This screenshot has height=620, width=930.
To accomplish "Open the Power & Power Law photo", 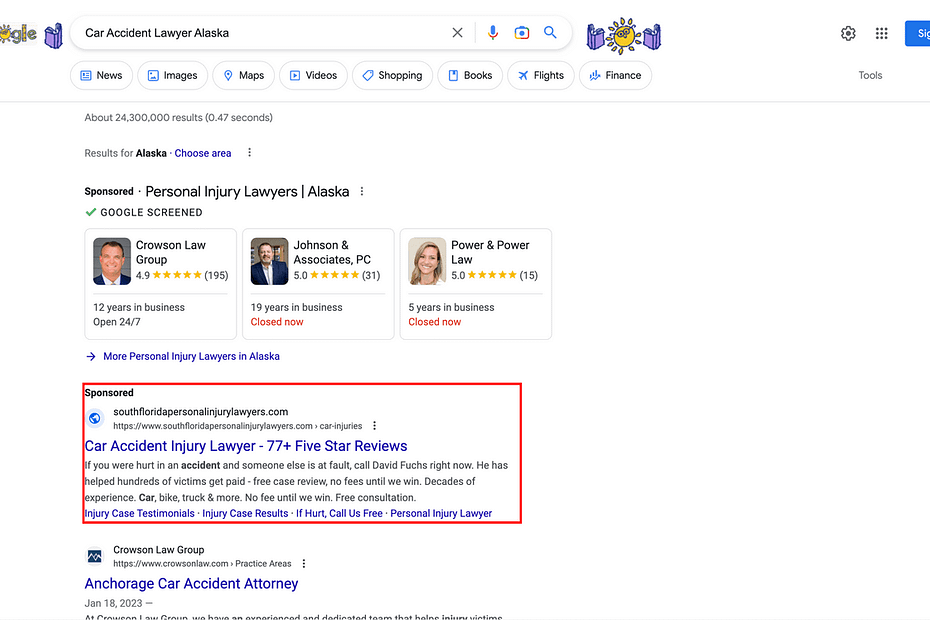I will click(x=427, y=262).
